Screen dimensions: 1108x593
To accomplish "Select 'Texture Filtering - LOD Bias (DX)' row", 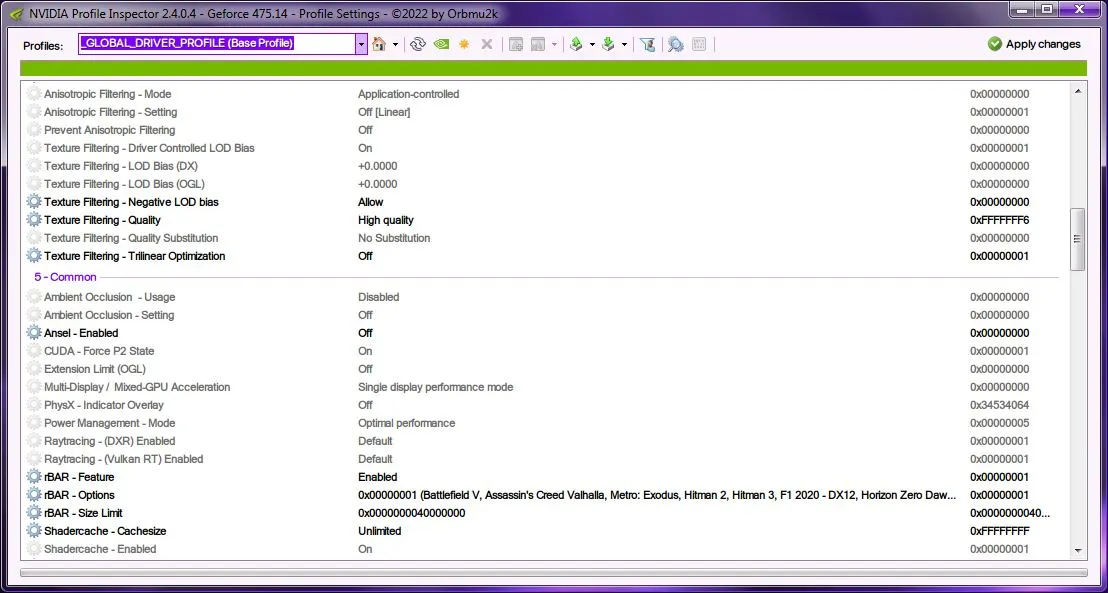I will 542,166.
